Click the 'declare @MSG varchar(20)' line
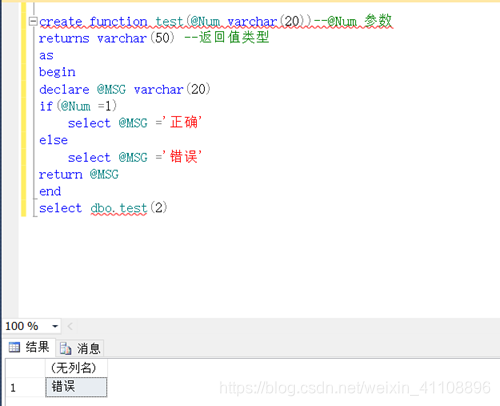Screen dimensions: 500x406 [125, 89]
